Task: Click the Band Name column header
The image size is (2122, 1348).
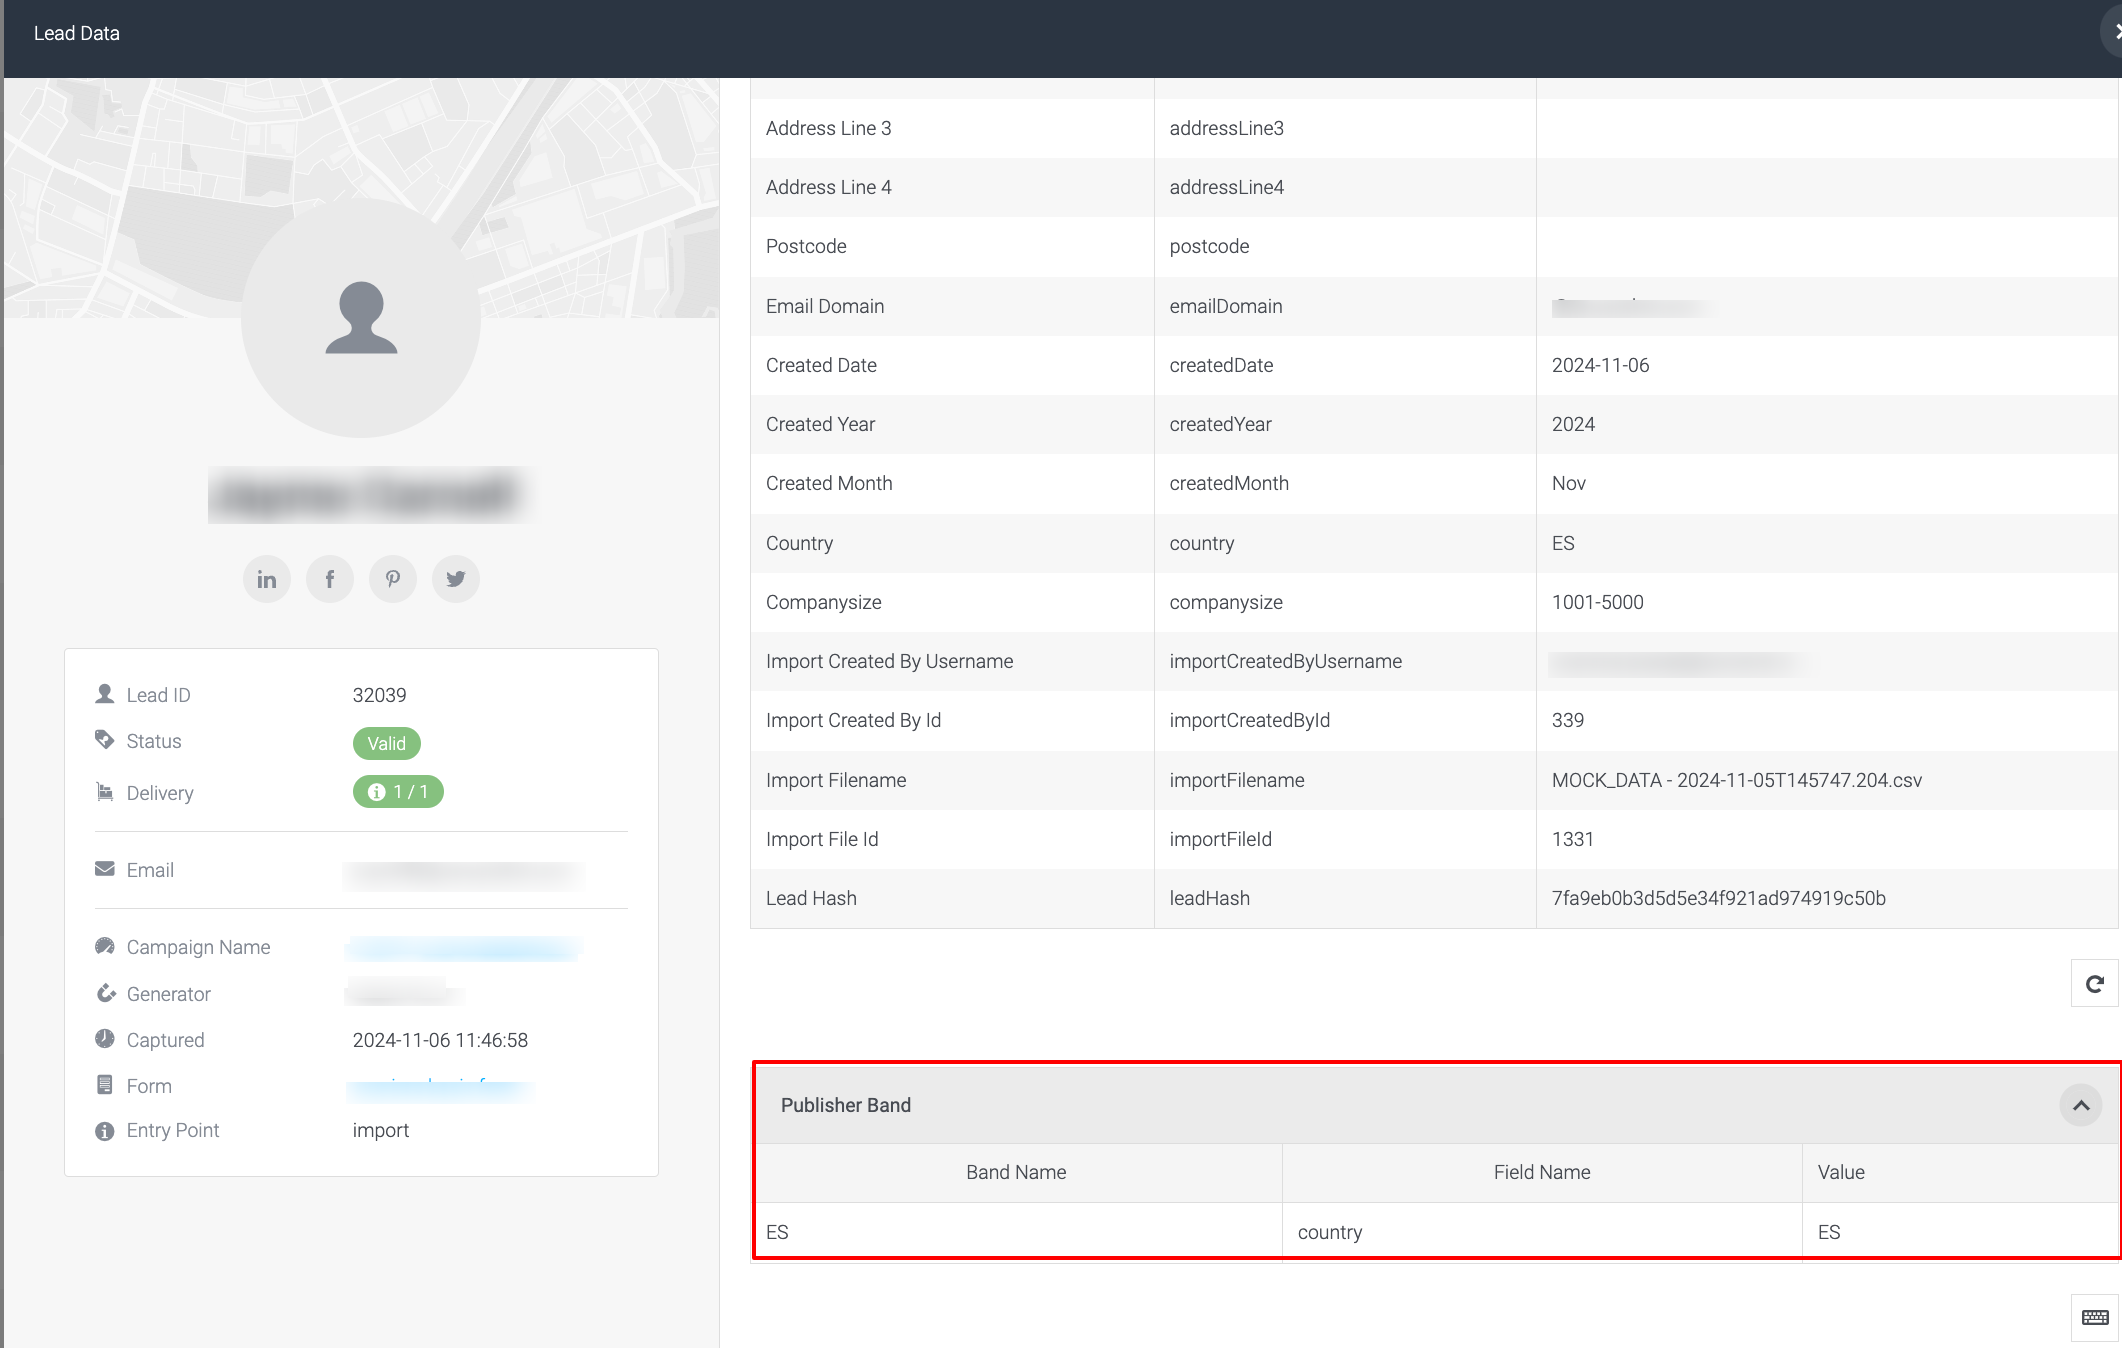Action: click(1016, 1172)
